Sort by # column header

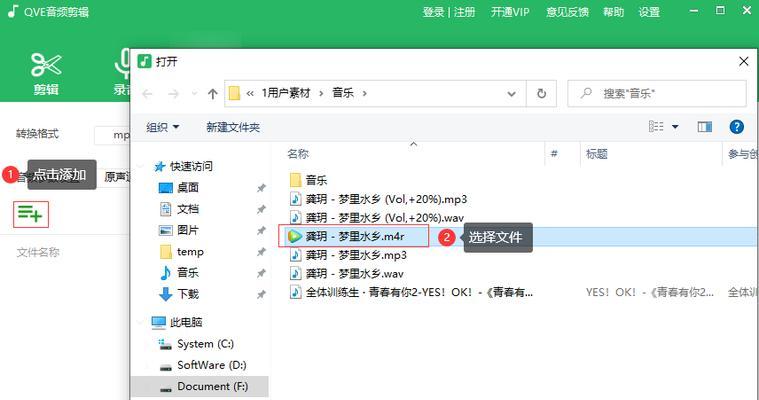click(x=554, y=154)
